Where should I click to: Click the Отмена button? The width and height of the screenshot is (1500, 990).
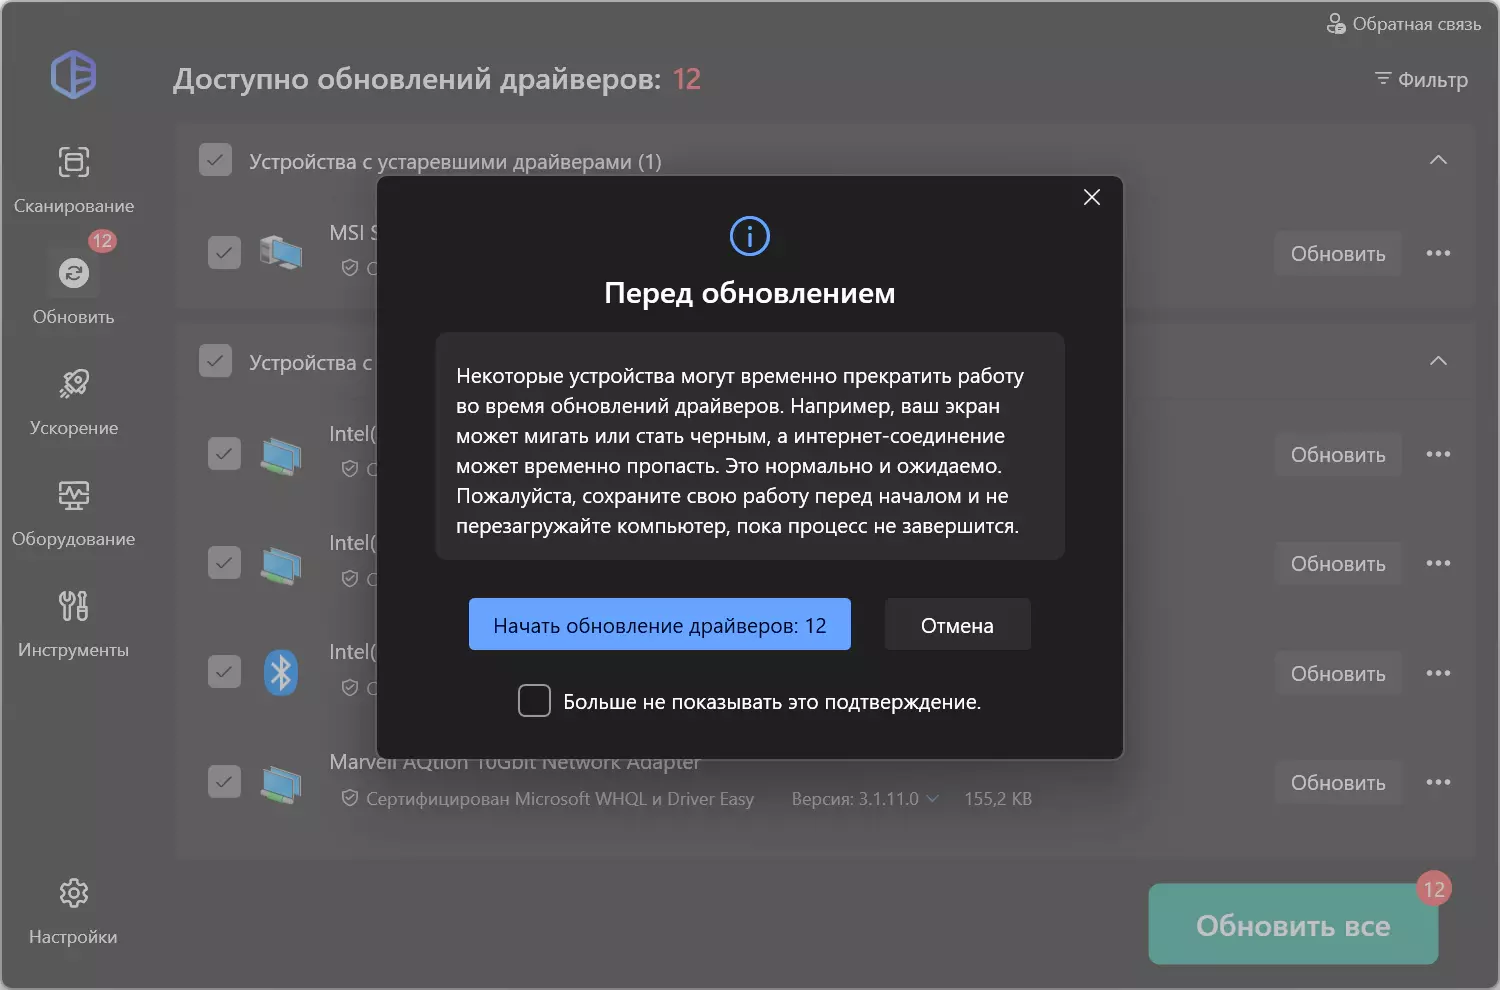[957, 625]
